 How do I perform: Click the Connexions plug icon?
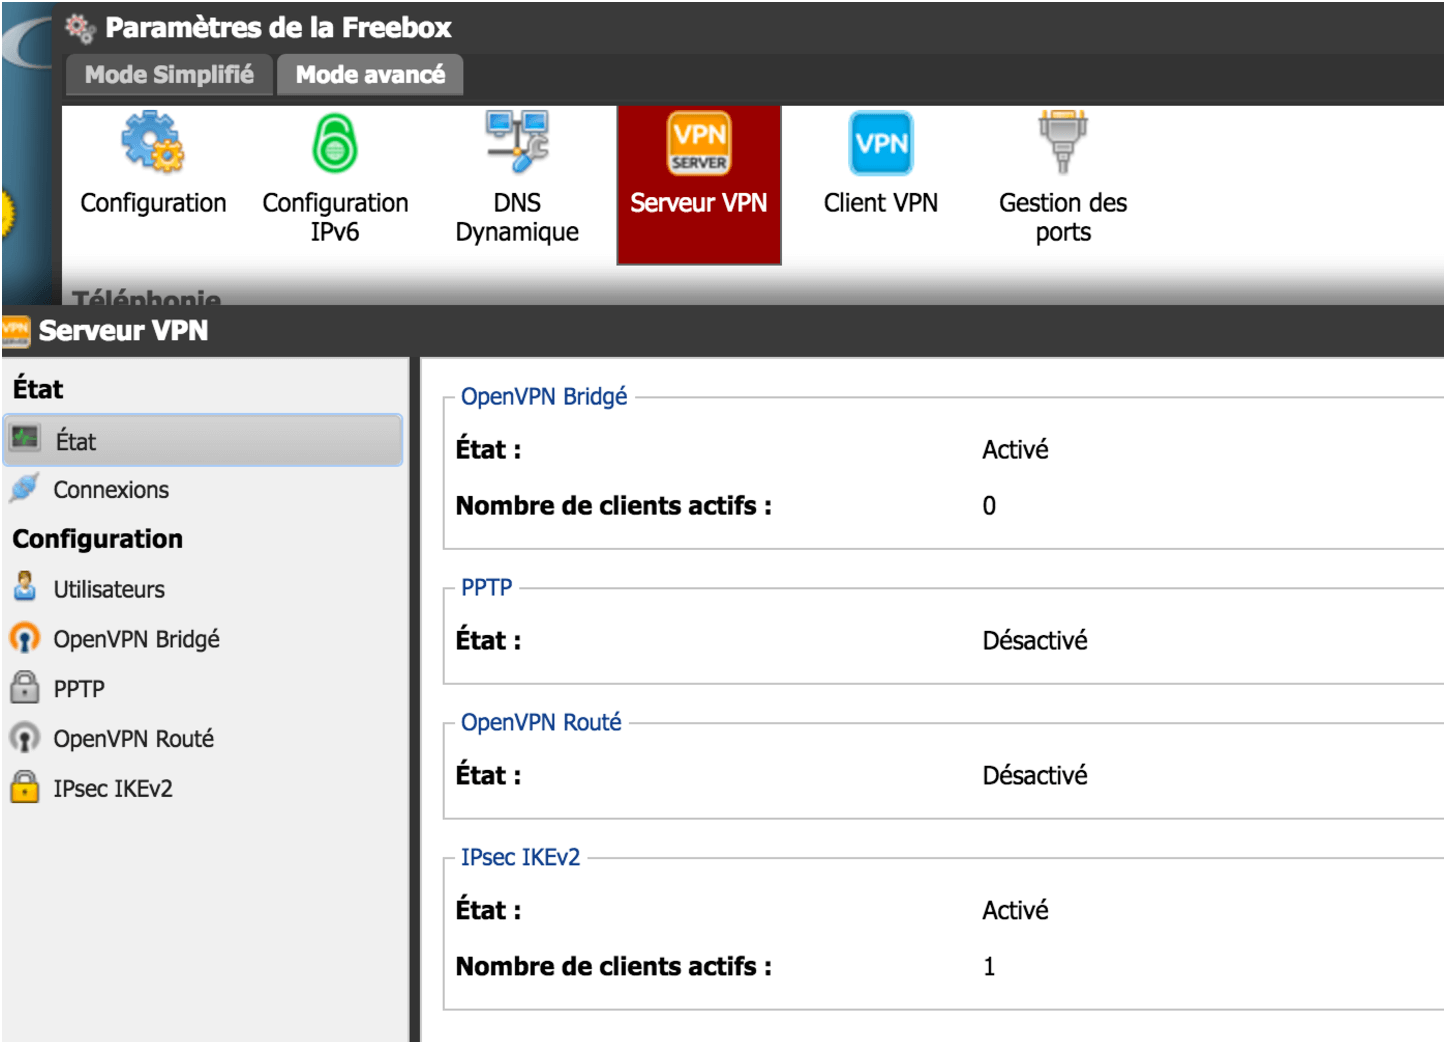tap(24, 488)
